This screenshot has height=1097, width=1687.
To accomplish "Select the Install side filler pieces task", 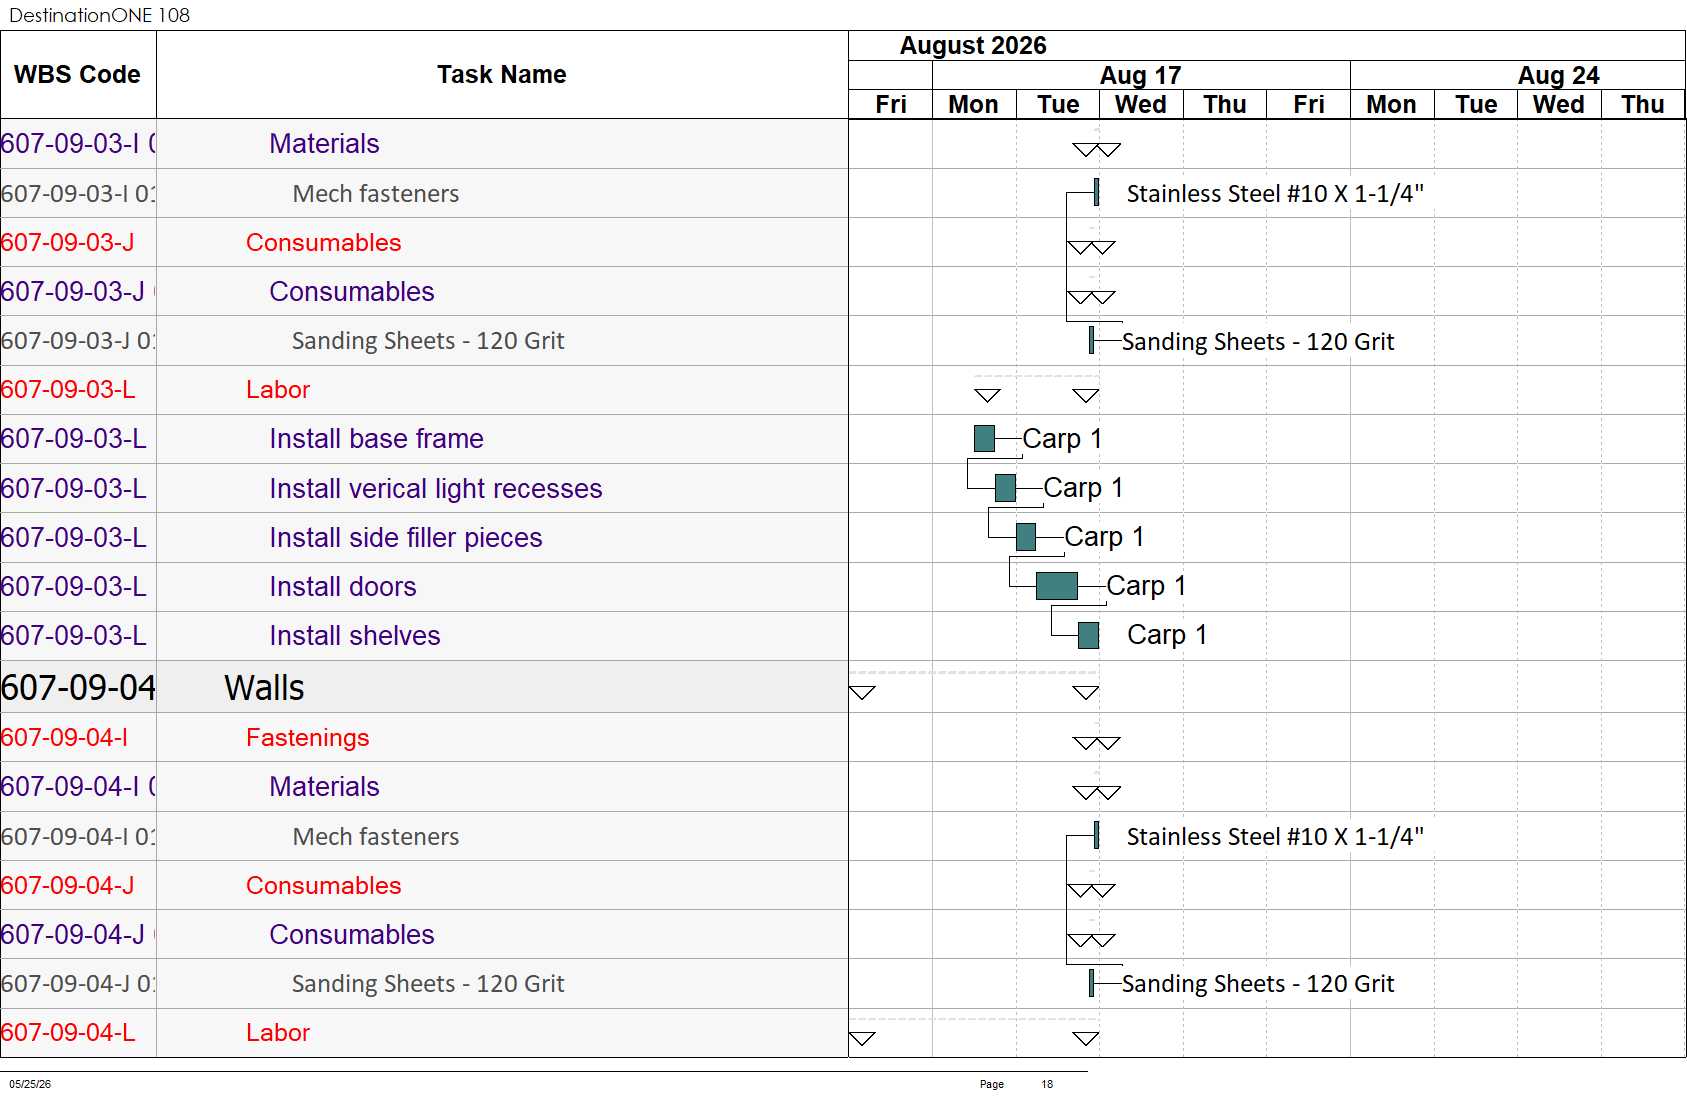I will [406, 538].
